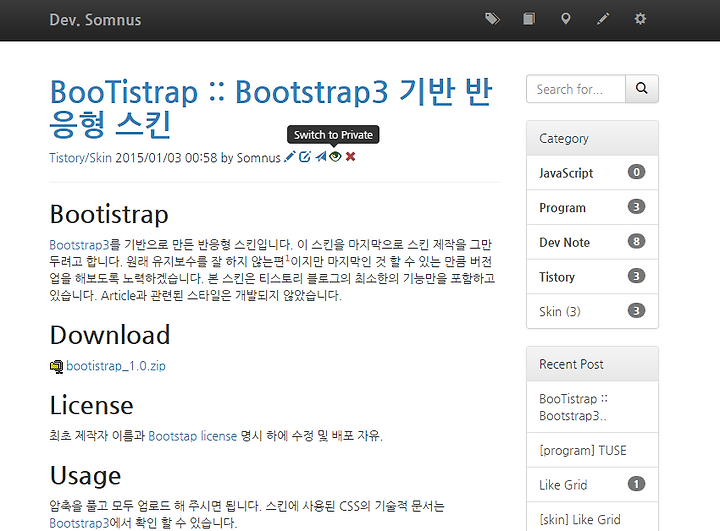
Task: Select Tistory category
Action: pos(592,277)
